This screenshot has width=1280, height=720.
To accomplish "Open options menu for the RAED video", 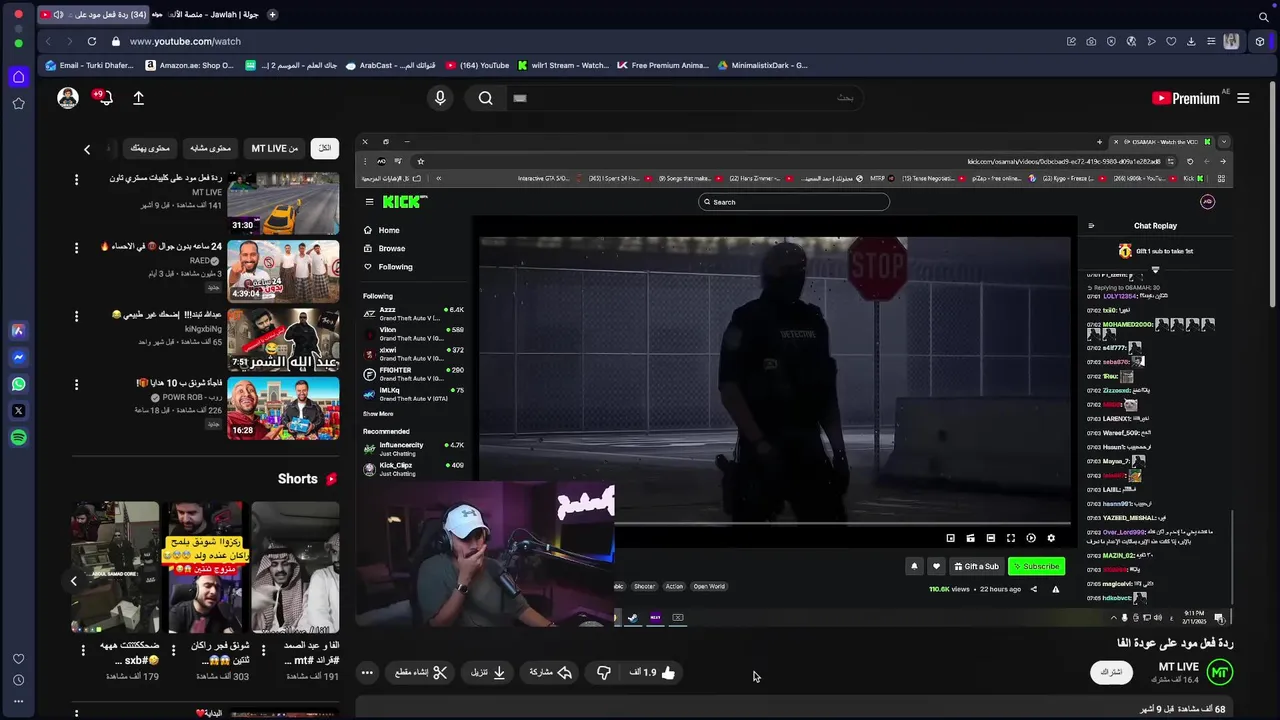I will [76, 248].
